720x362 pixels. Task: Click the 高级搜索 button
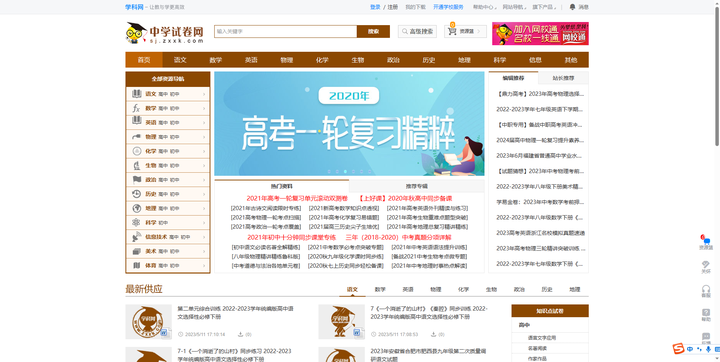[x=417, y=31]
